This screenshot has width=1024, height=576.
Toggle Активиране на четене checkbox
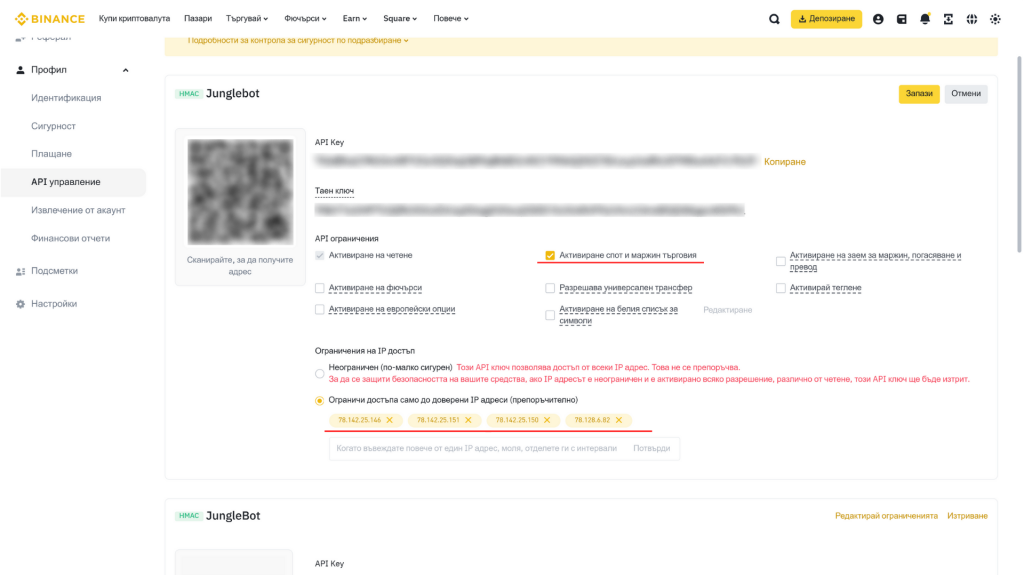[319, 255]
